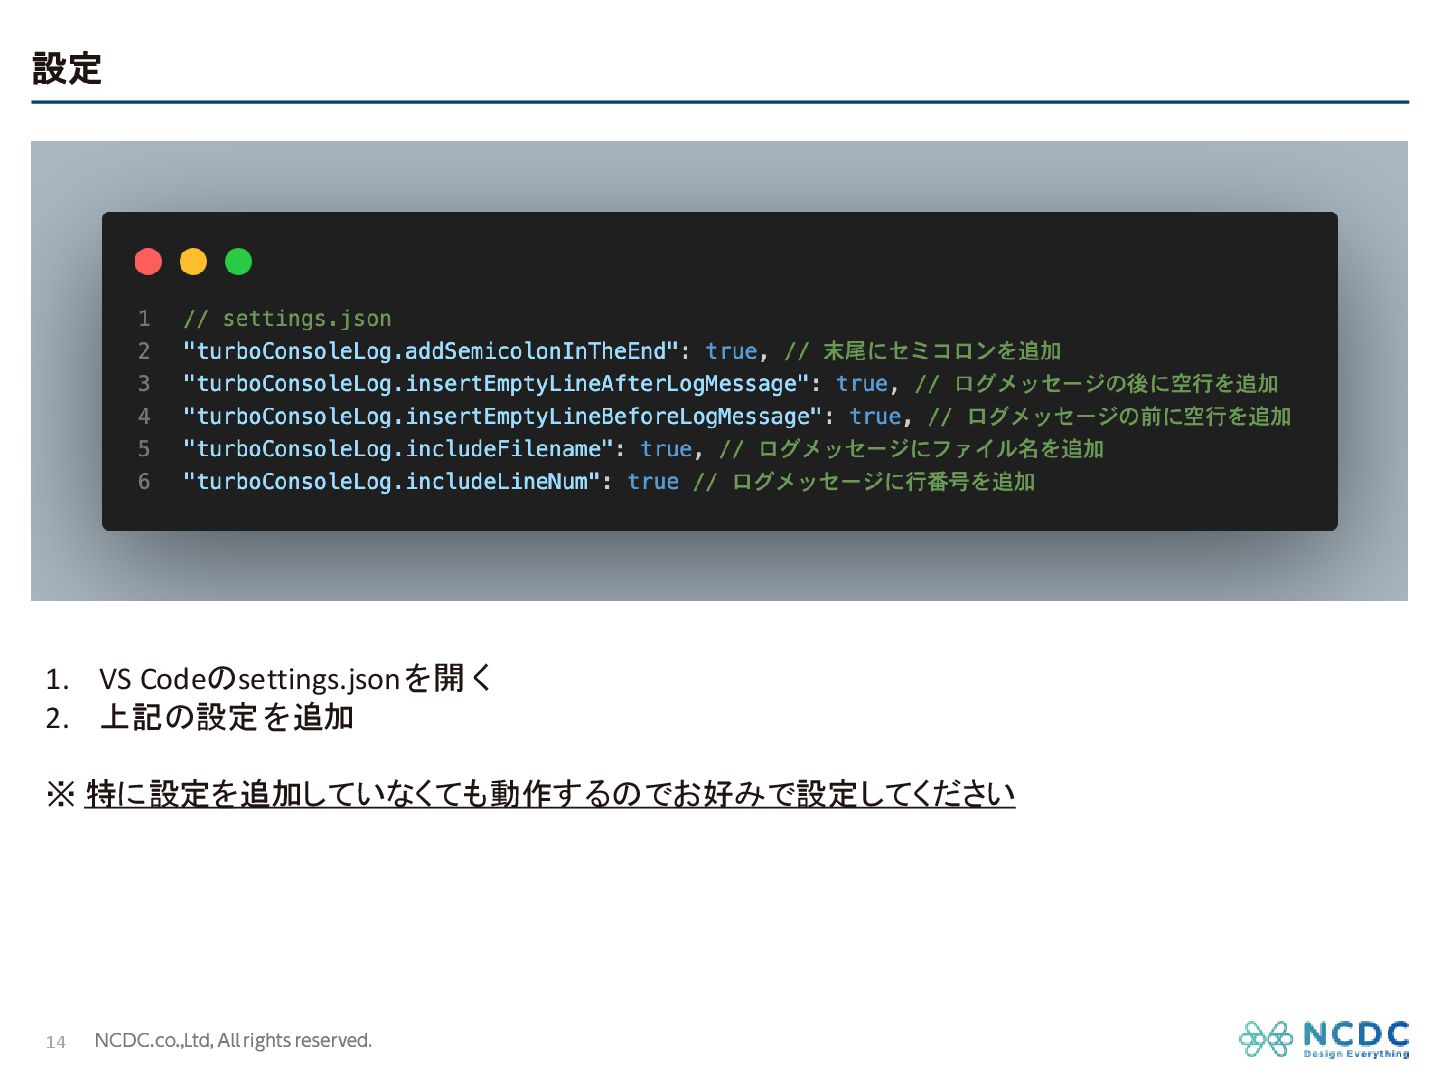
Task: Click step 2 text 上記の設定を追加
Action: (x=227, y=718)
